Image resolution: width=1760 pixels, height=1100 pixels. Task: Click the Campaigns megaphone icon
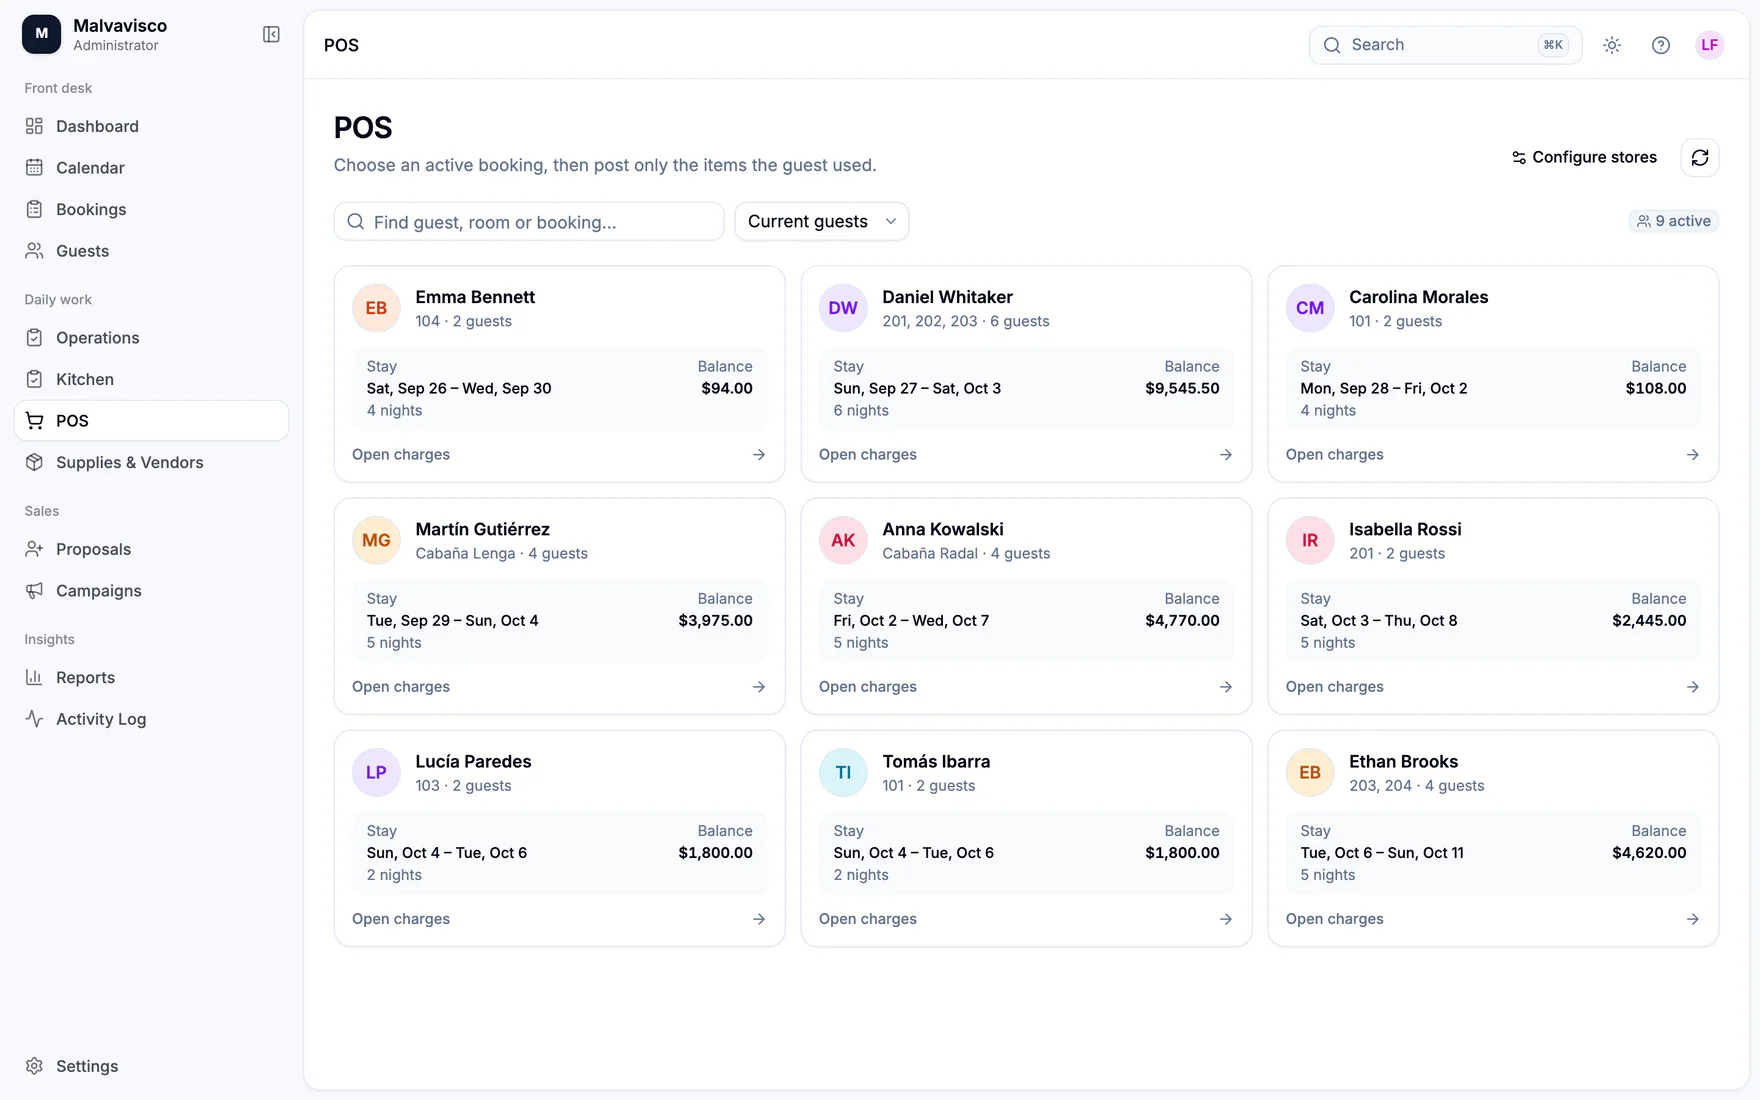pyautogui.click(x=34, y=591)
